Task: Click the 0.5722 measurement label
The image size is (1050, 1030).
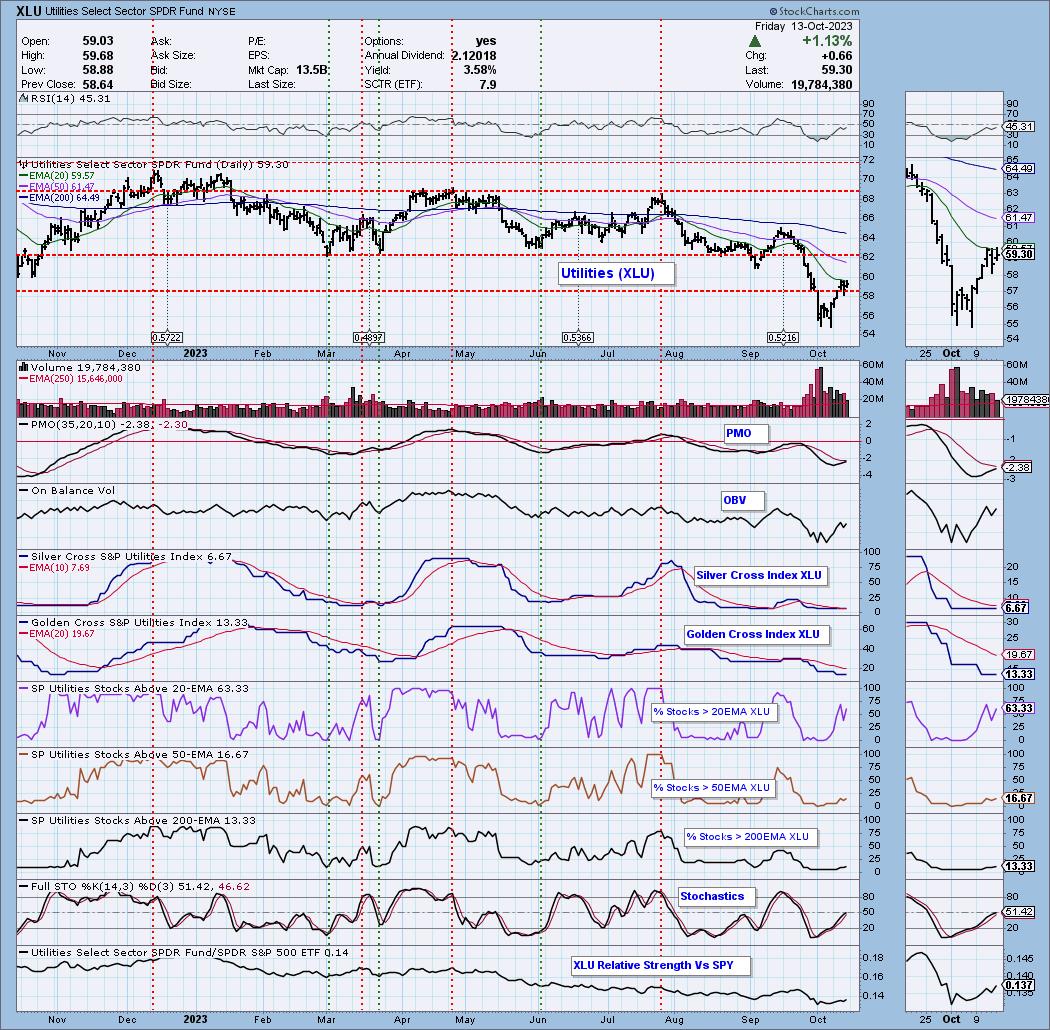Action: pos(167,338)
